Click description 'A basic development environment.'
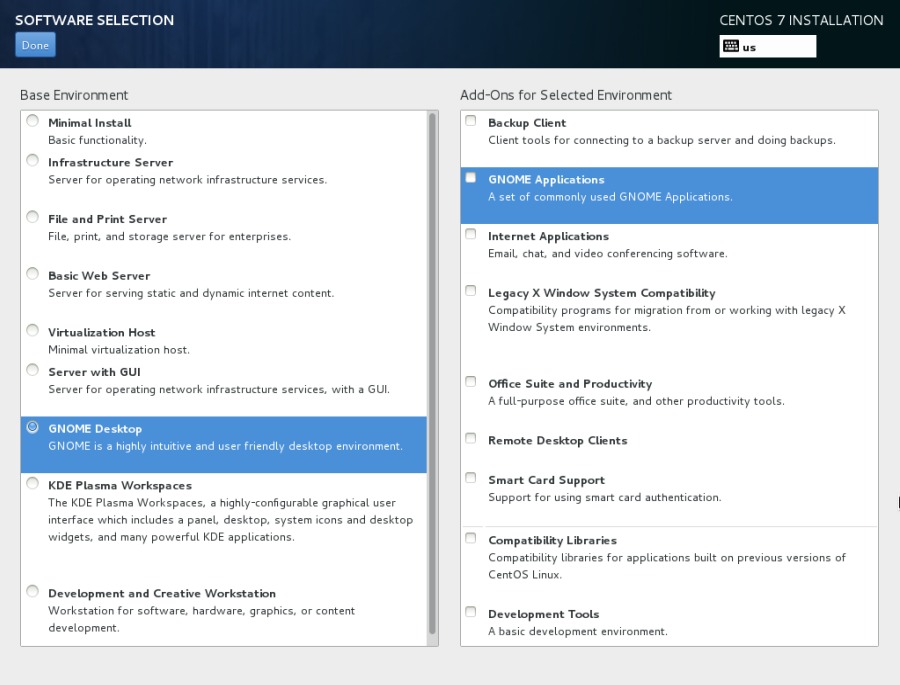900x685 pixels. point(578,631)
